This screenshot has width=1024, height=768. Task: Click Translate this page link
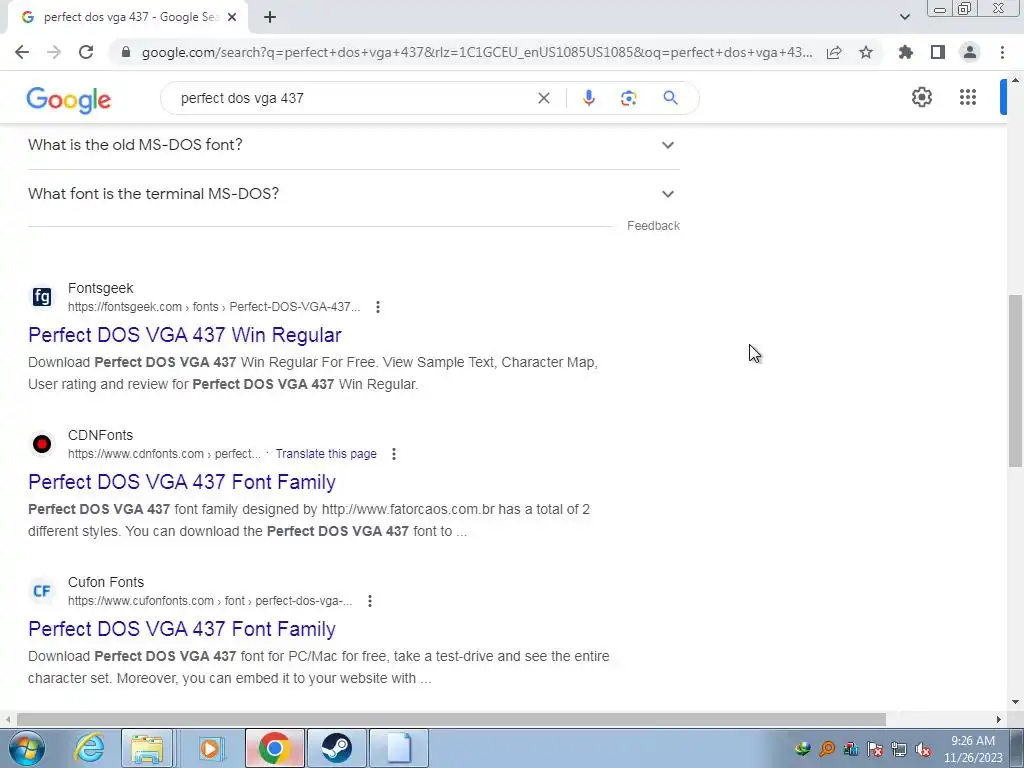pos(326,454)
